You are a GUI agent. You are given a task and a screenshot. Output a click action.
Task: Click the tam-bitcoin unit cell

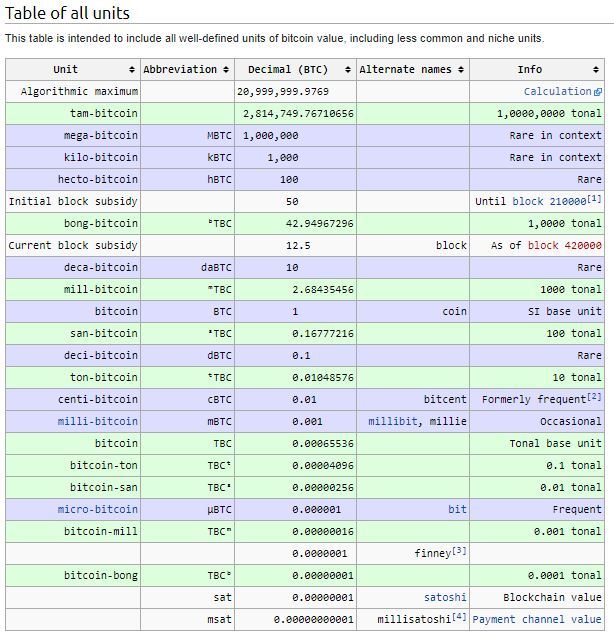(x=73, y=113)
